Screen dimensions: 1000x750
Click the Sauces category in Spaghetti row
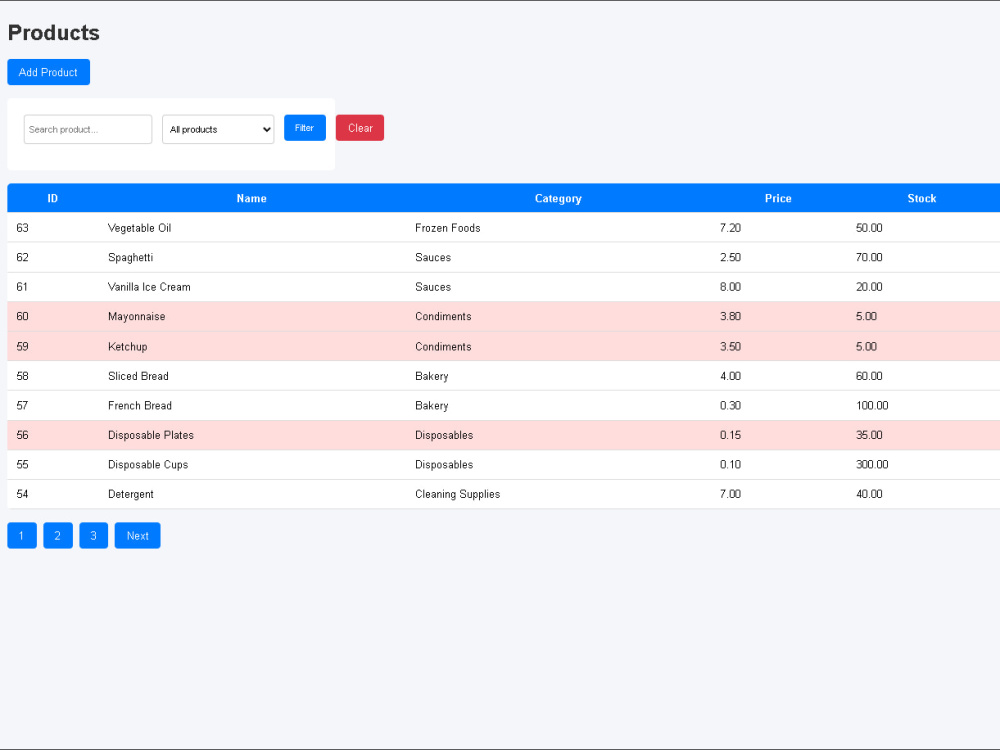[x=433, y=257]
